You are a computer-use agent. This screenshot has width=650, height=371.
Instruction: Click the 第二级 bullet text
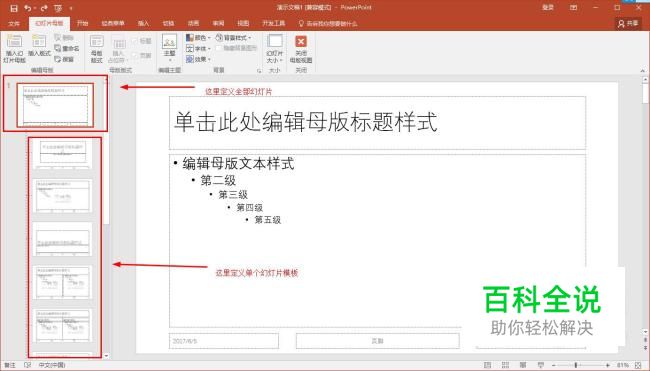point(218,180)
